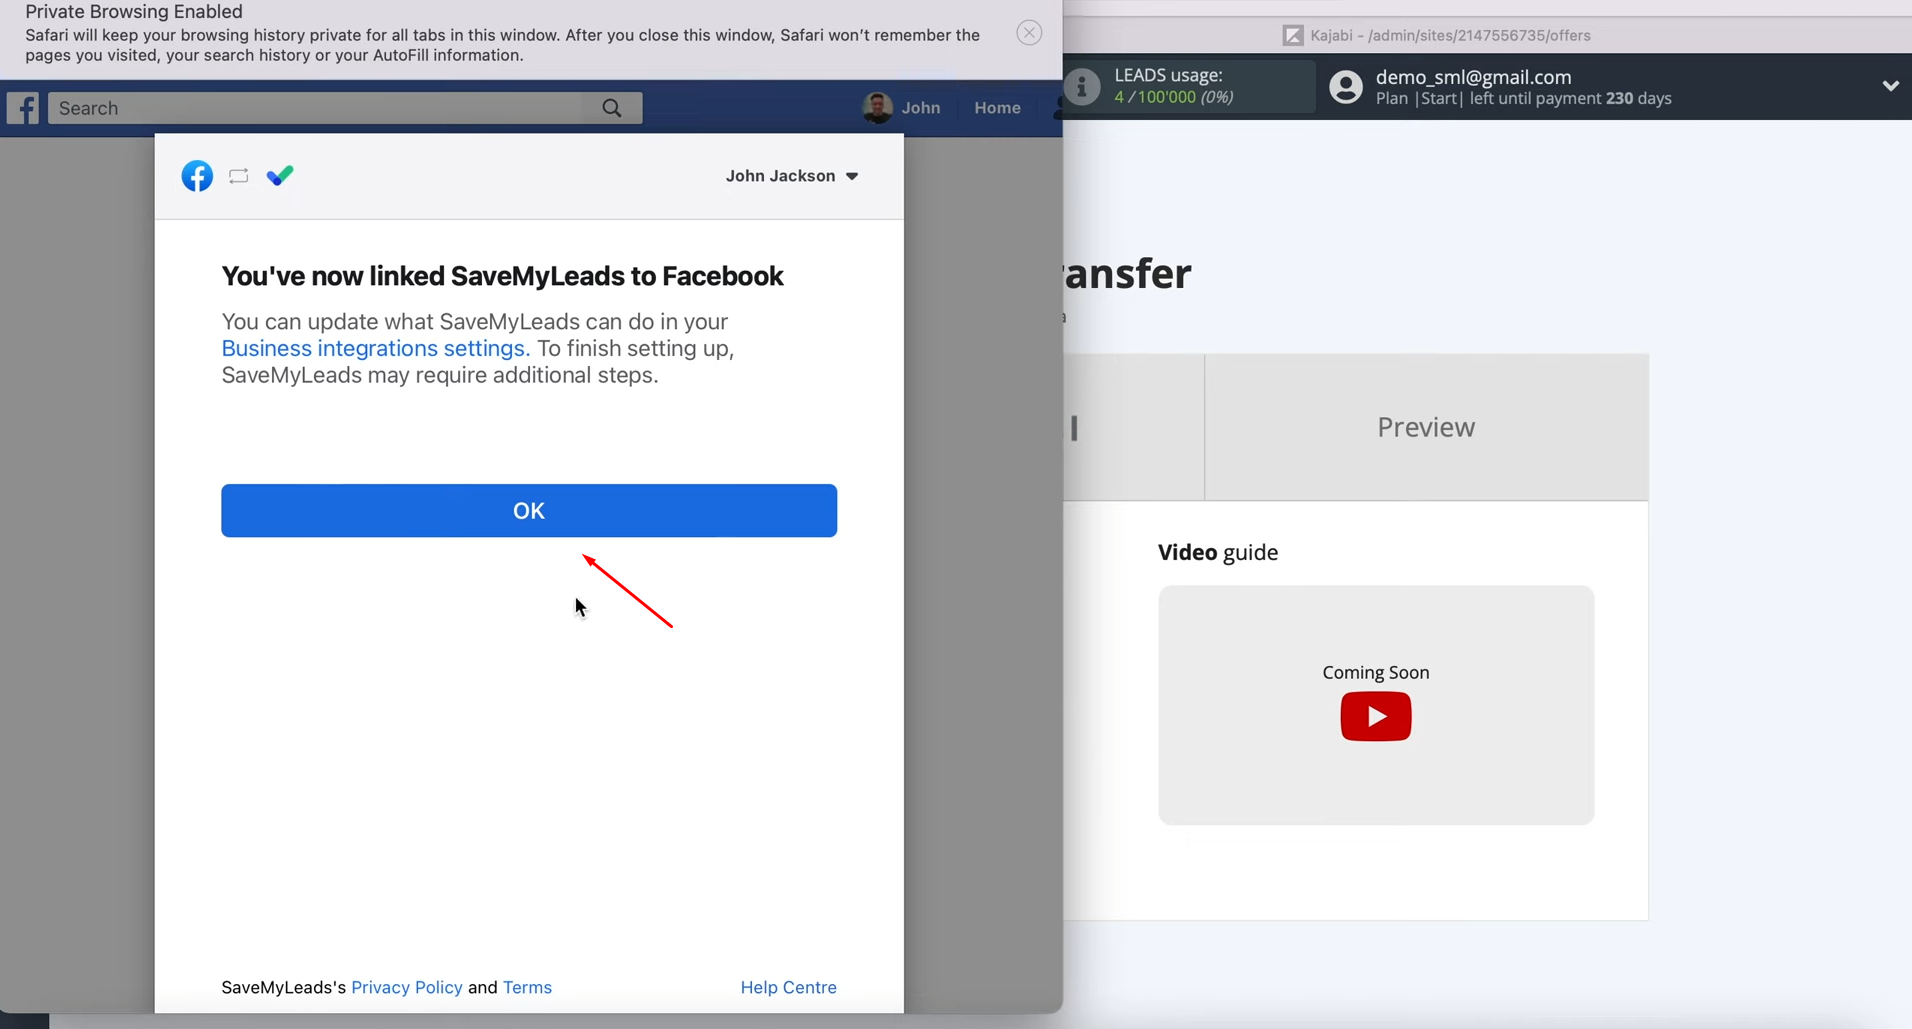Click the Private Browsing Enabled heading
This screenshot has width=1912, height=1029.
[134, 12]
